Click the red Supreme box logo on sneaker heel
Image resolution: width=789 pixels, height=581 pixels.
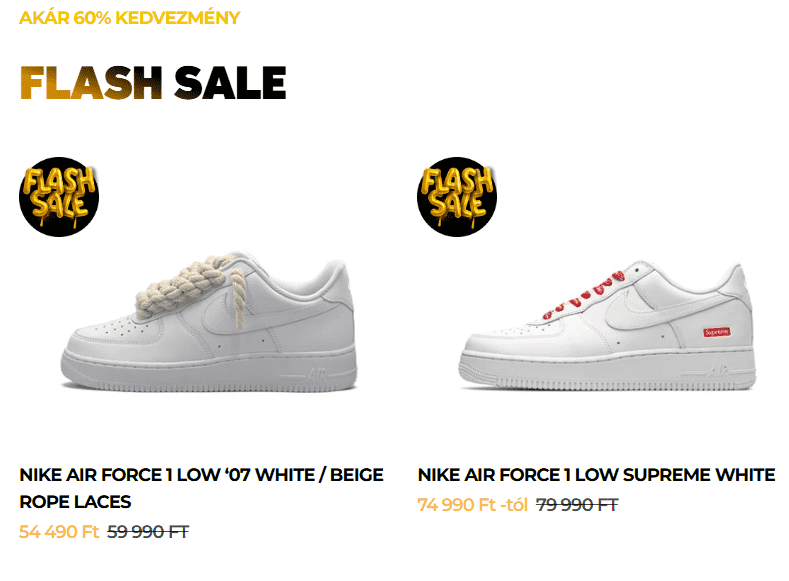(x=717, y=332)
